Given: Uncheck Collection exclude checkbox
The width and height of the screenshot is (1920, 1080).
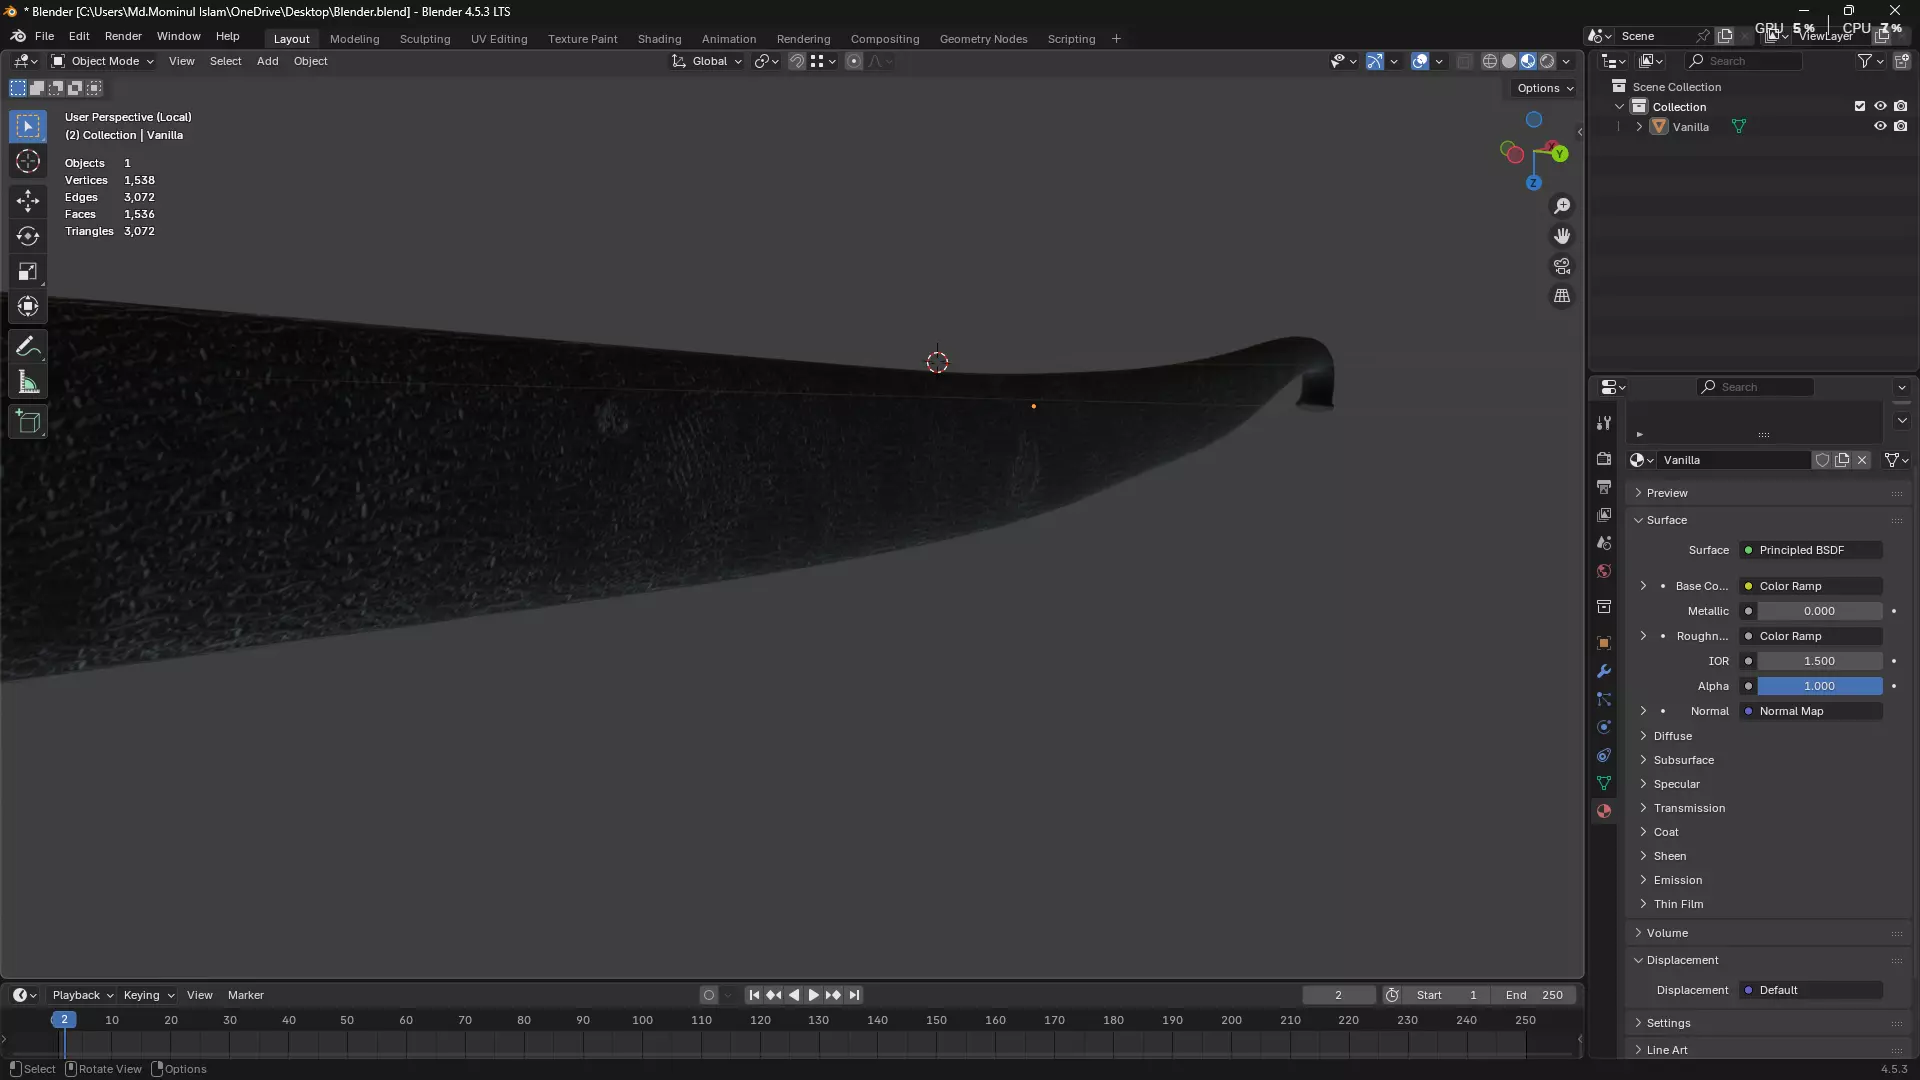Looking at the screenshot, I should [x=1860, y=106].
